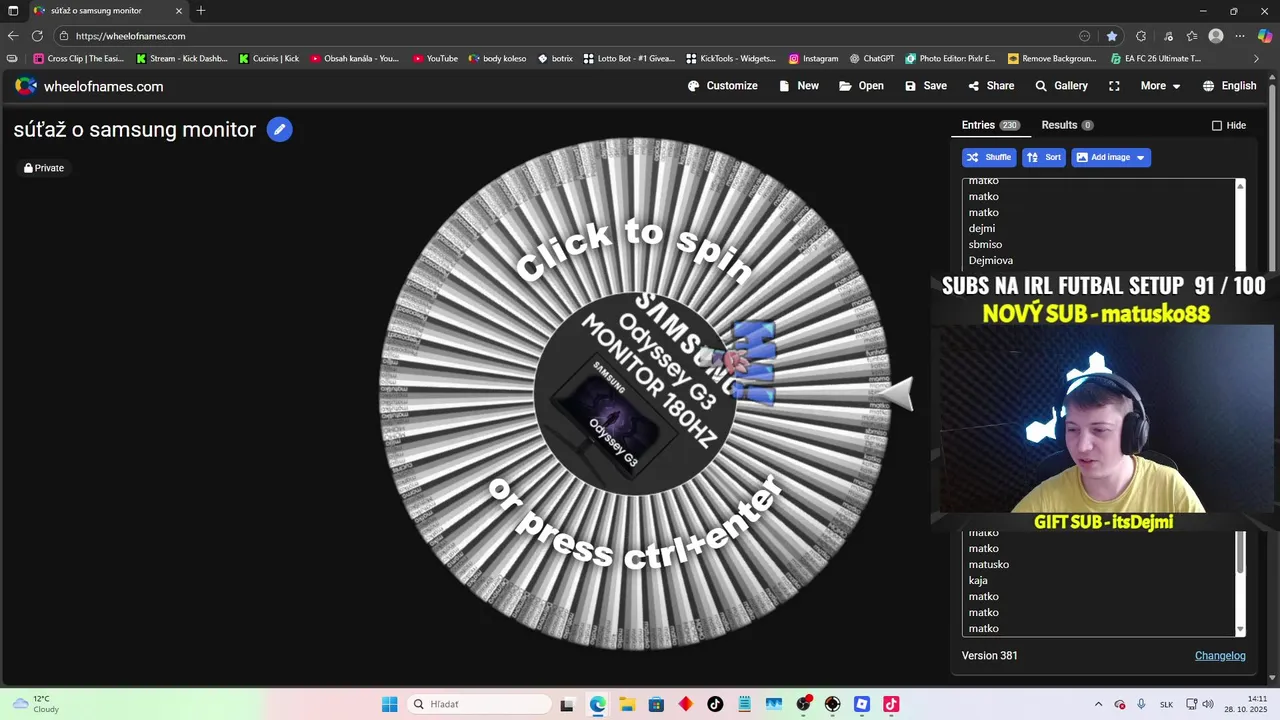
Task: Show more bookmarks chevron
Action: [x=1256, y=58]
